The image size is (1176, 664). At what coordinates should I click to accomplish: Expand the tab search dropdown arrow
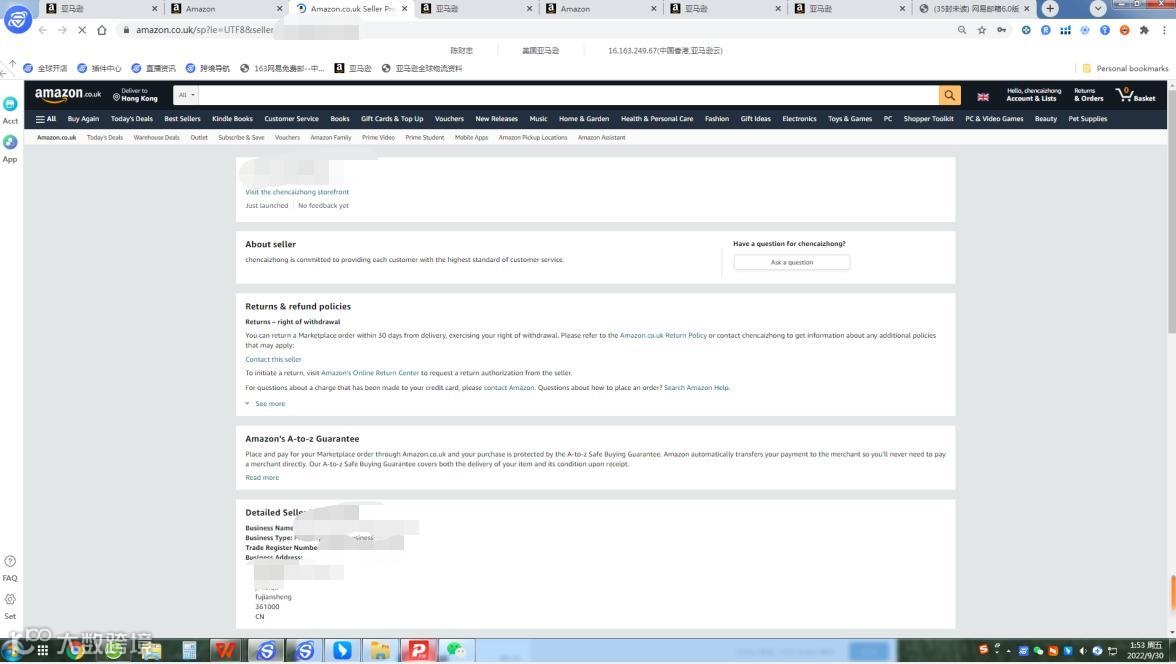click(1098, 8)
